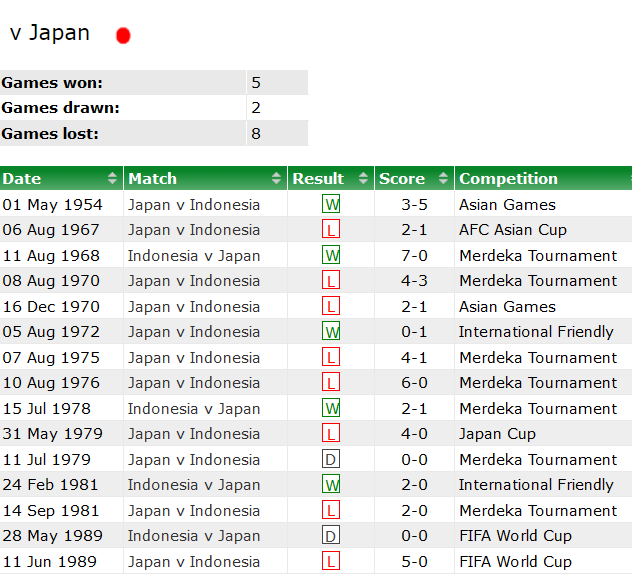Sort table by the Score column

pyautogui.click(x=413, y=179)
